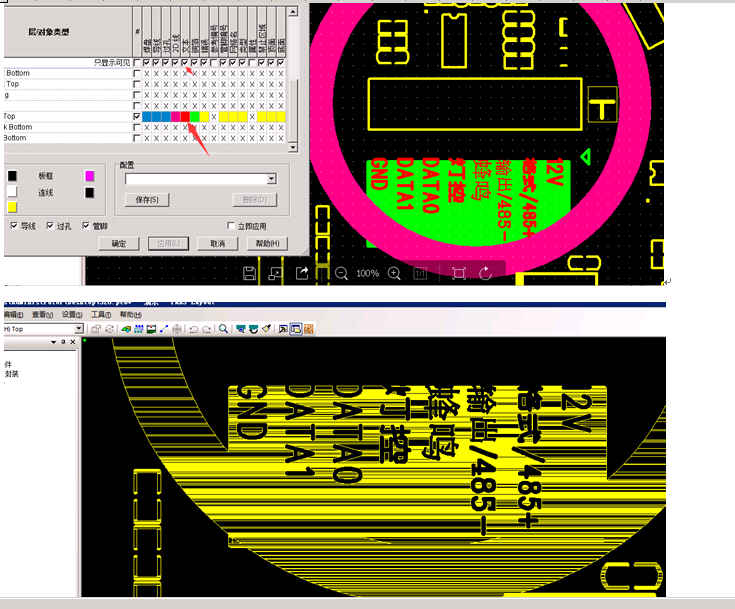
Task: Click the 应用(L) button
Action: [168, 244]
